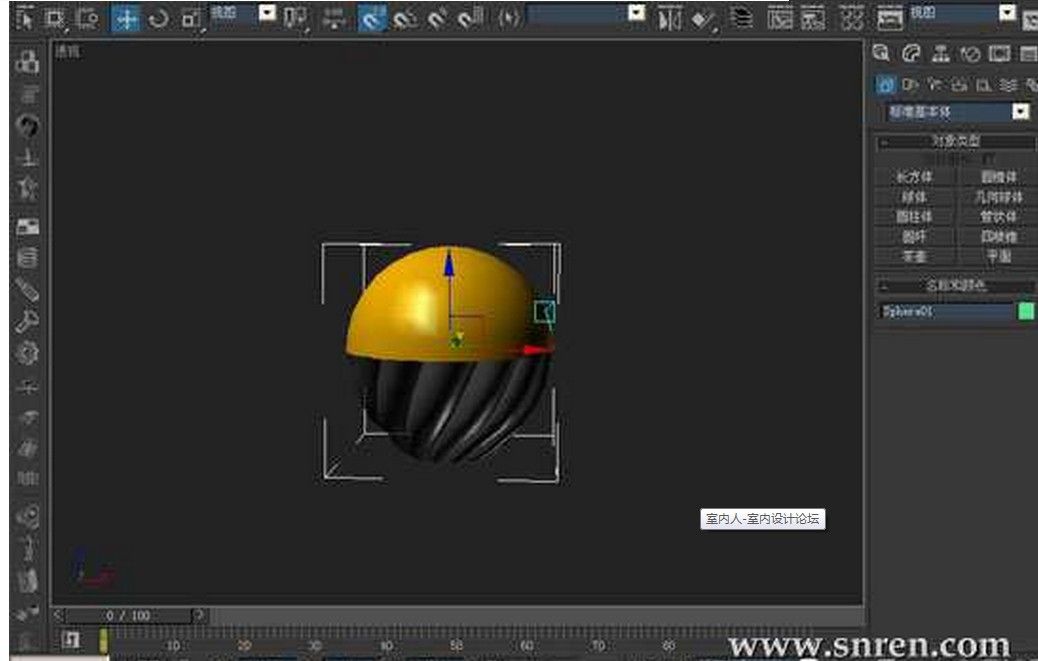Image resolution: width=1038 pixels, height=661 pixels.
Task: Click the 圆锥体 (Cone) button
Action: 998,177
